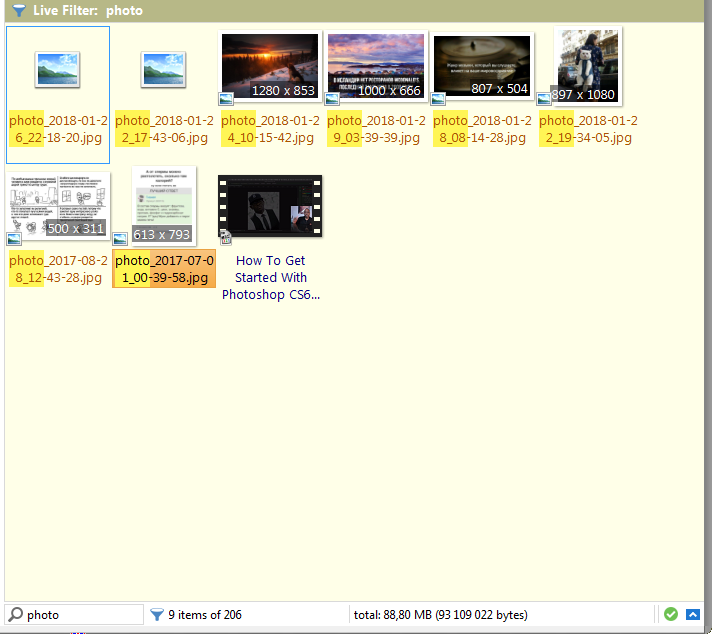Click the 500 x 311 comic thumbnail
The width and height of the screenshot is (712, 634).
58,206
